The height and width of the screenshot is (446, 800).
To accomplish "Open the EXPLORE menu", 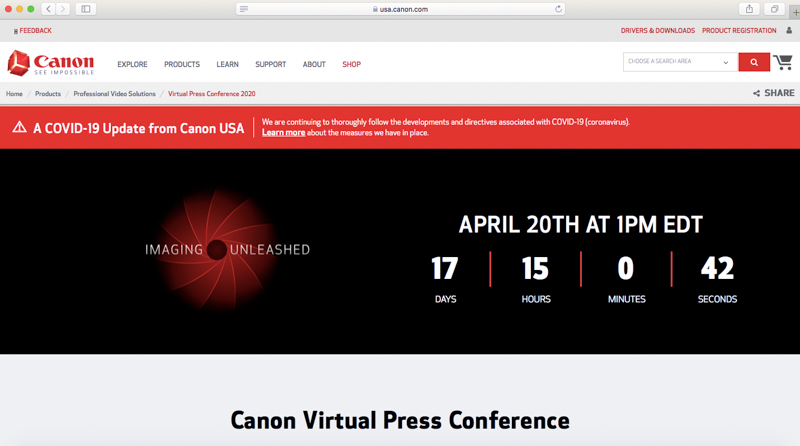I will point(132,64).
